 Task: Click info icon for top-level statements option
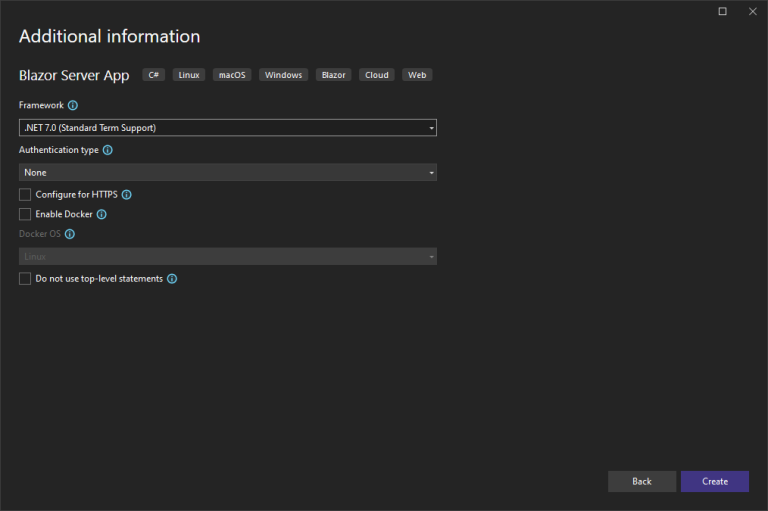click(x=172, y=279)
